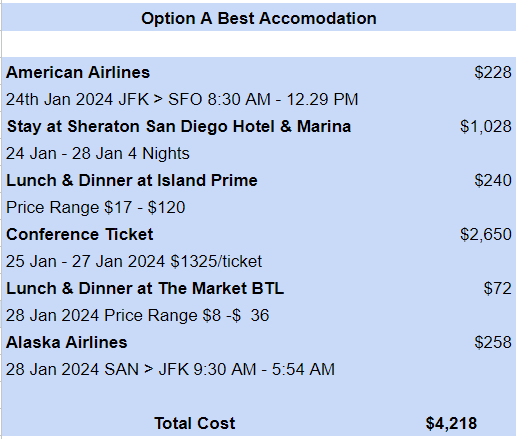520x439 pixels.
Task: Click the American Airlines cell
Action: tap(78, 72)
